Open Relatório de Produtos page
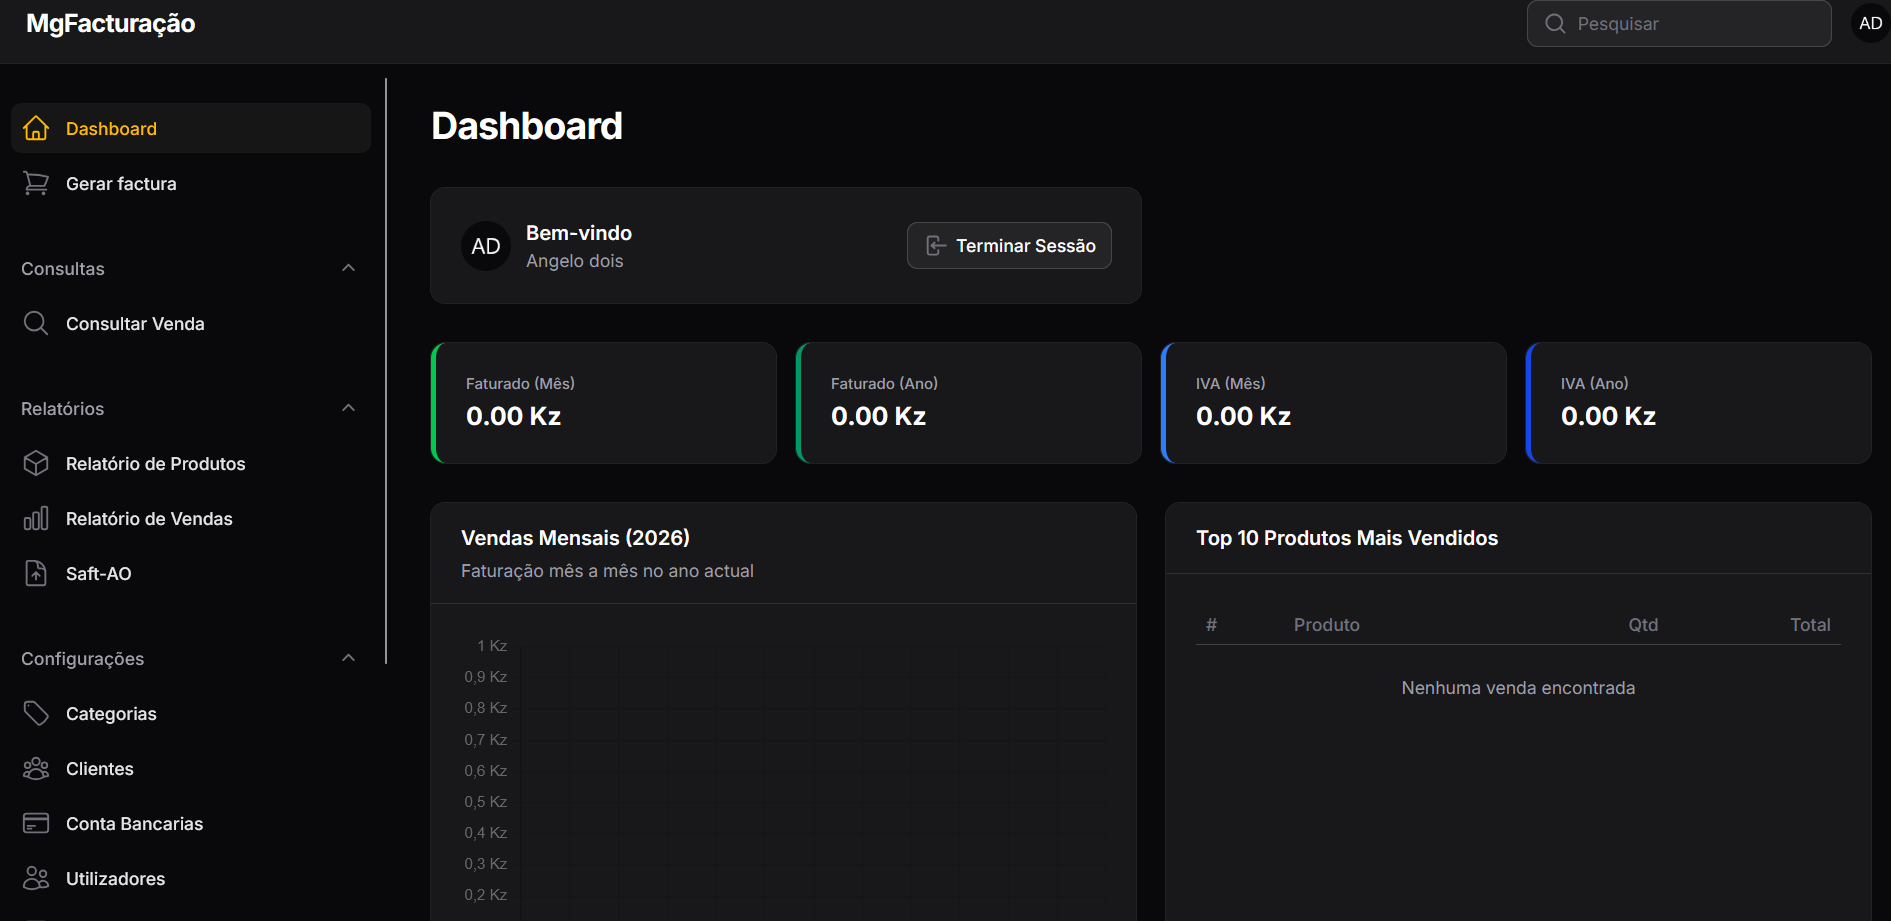Screen dimensions: 1891x921 tap(191, 463)
